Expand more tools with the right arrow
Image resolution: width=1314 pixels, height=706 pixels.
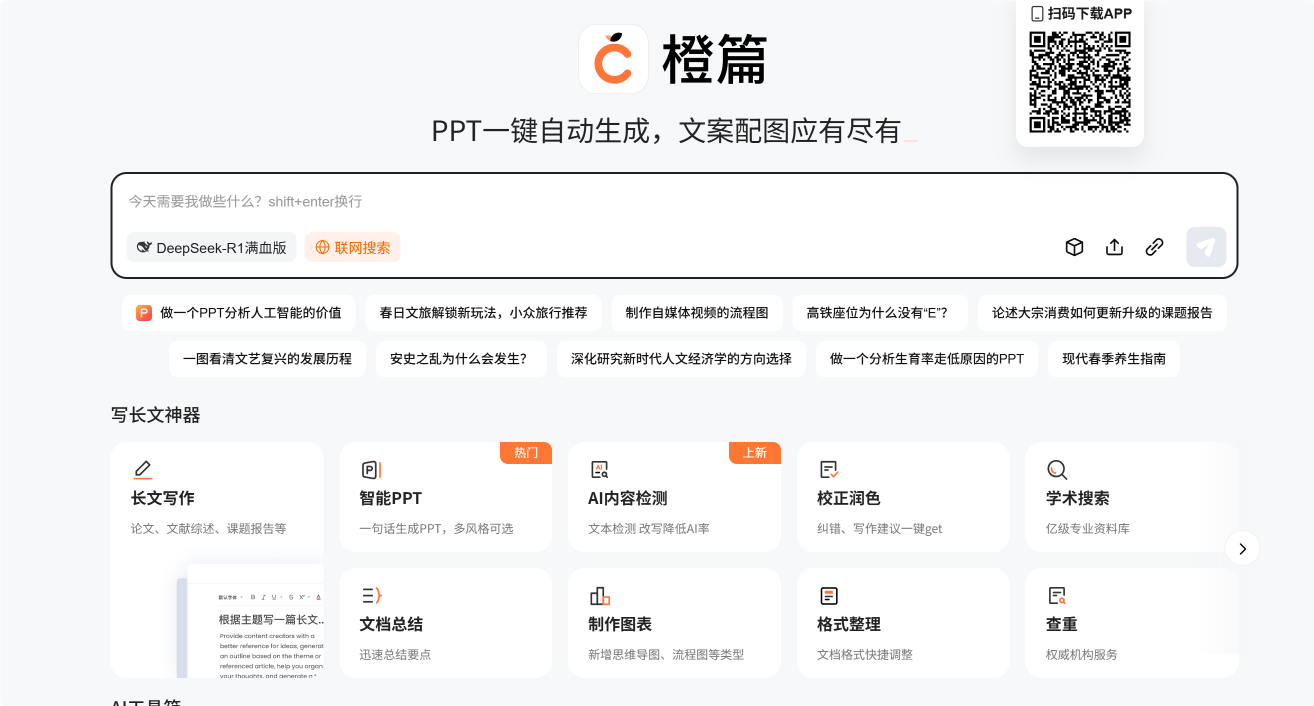1242,548
